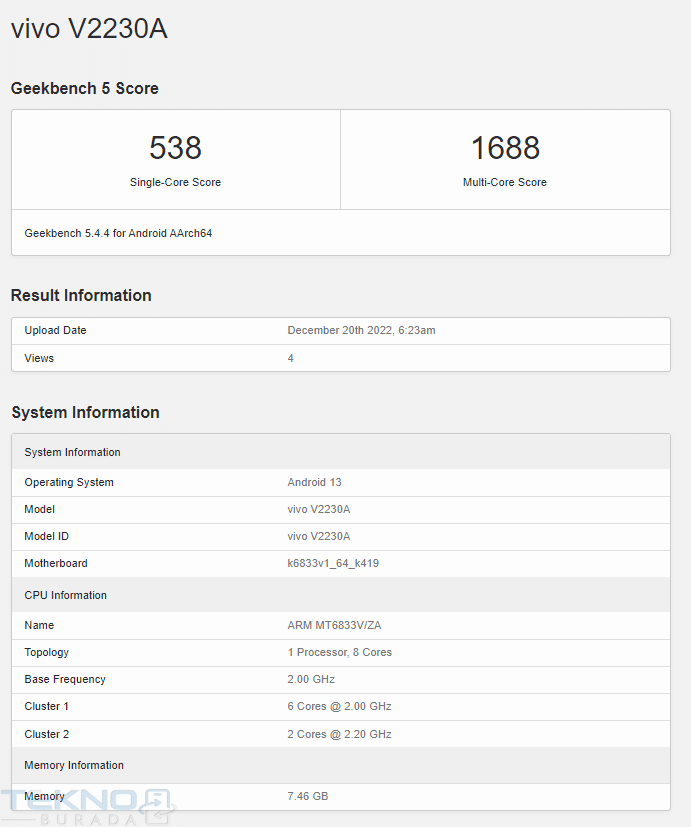Click the Cluster 2 label
The height and width of the screenshot is (827, 691).
46,734
